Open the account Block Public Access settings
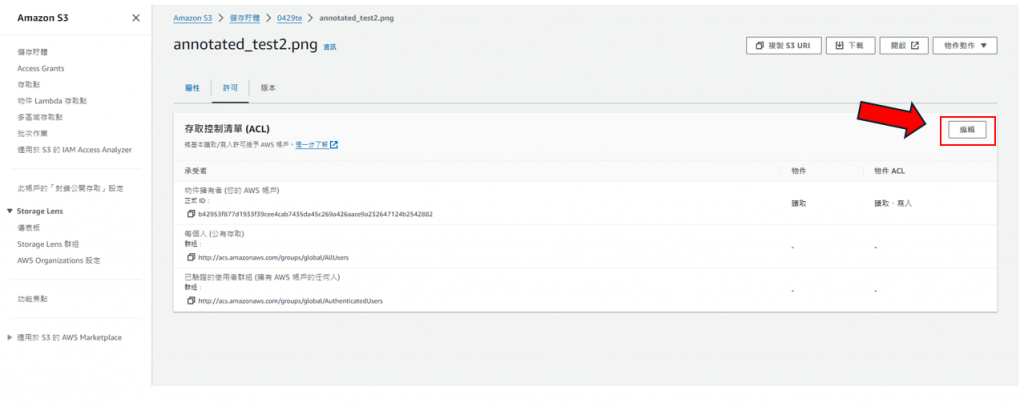1024x407 pixels. coord(71,188)
